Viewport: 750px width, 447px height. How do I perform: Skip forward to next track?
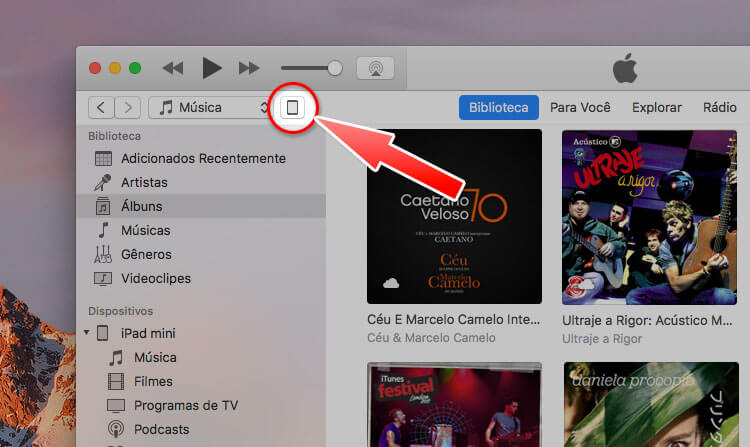[249, 68]
